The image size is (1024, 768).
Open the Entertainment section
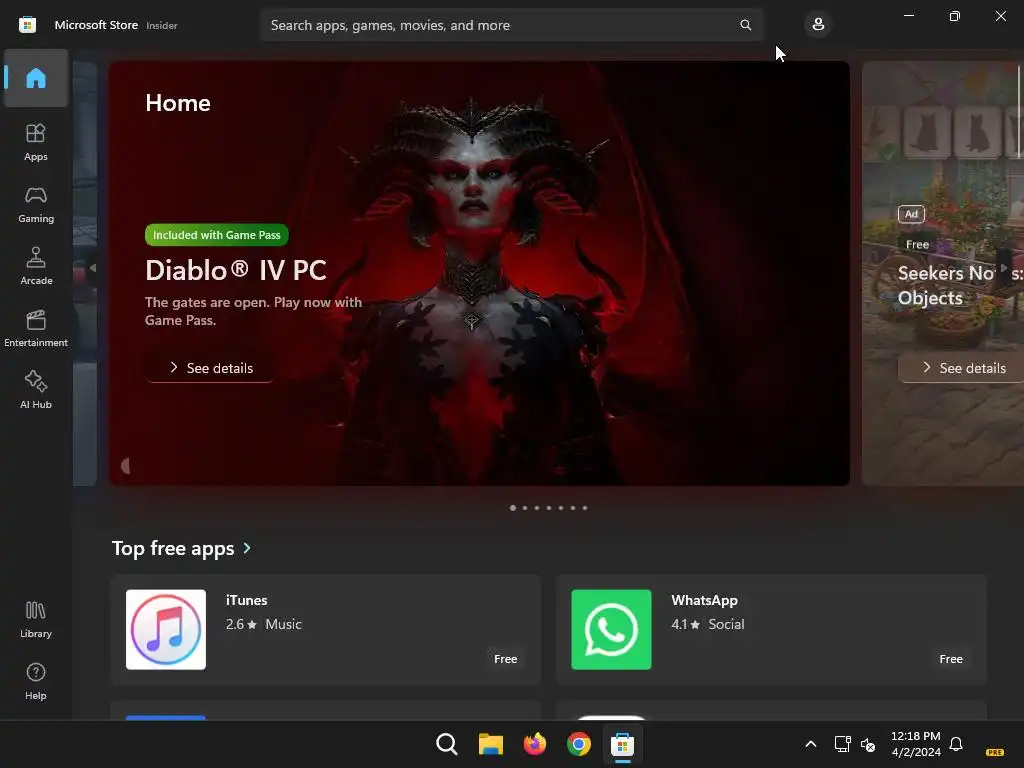36,328
